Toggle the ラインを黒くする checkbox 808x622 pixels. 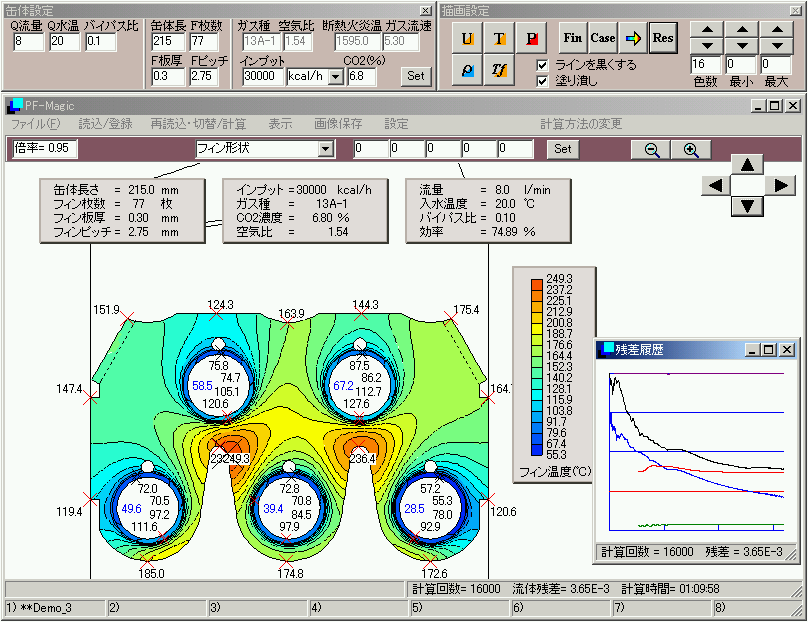coord(542,65)
